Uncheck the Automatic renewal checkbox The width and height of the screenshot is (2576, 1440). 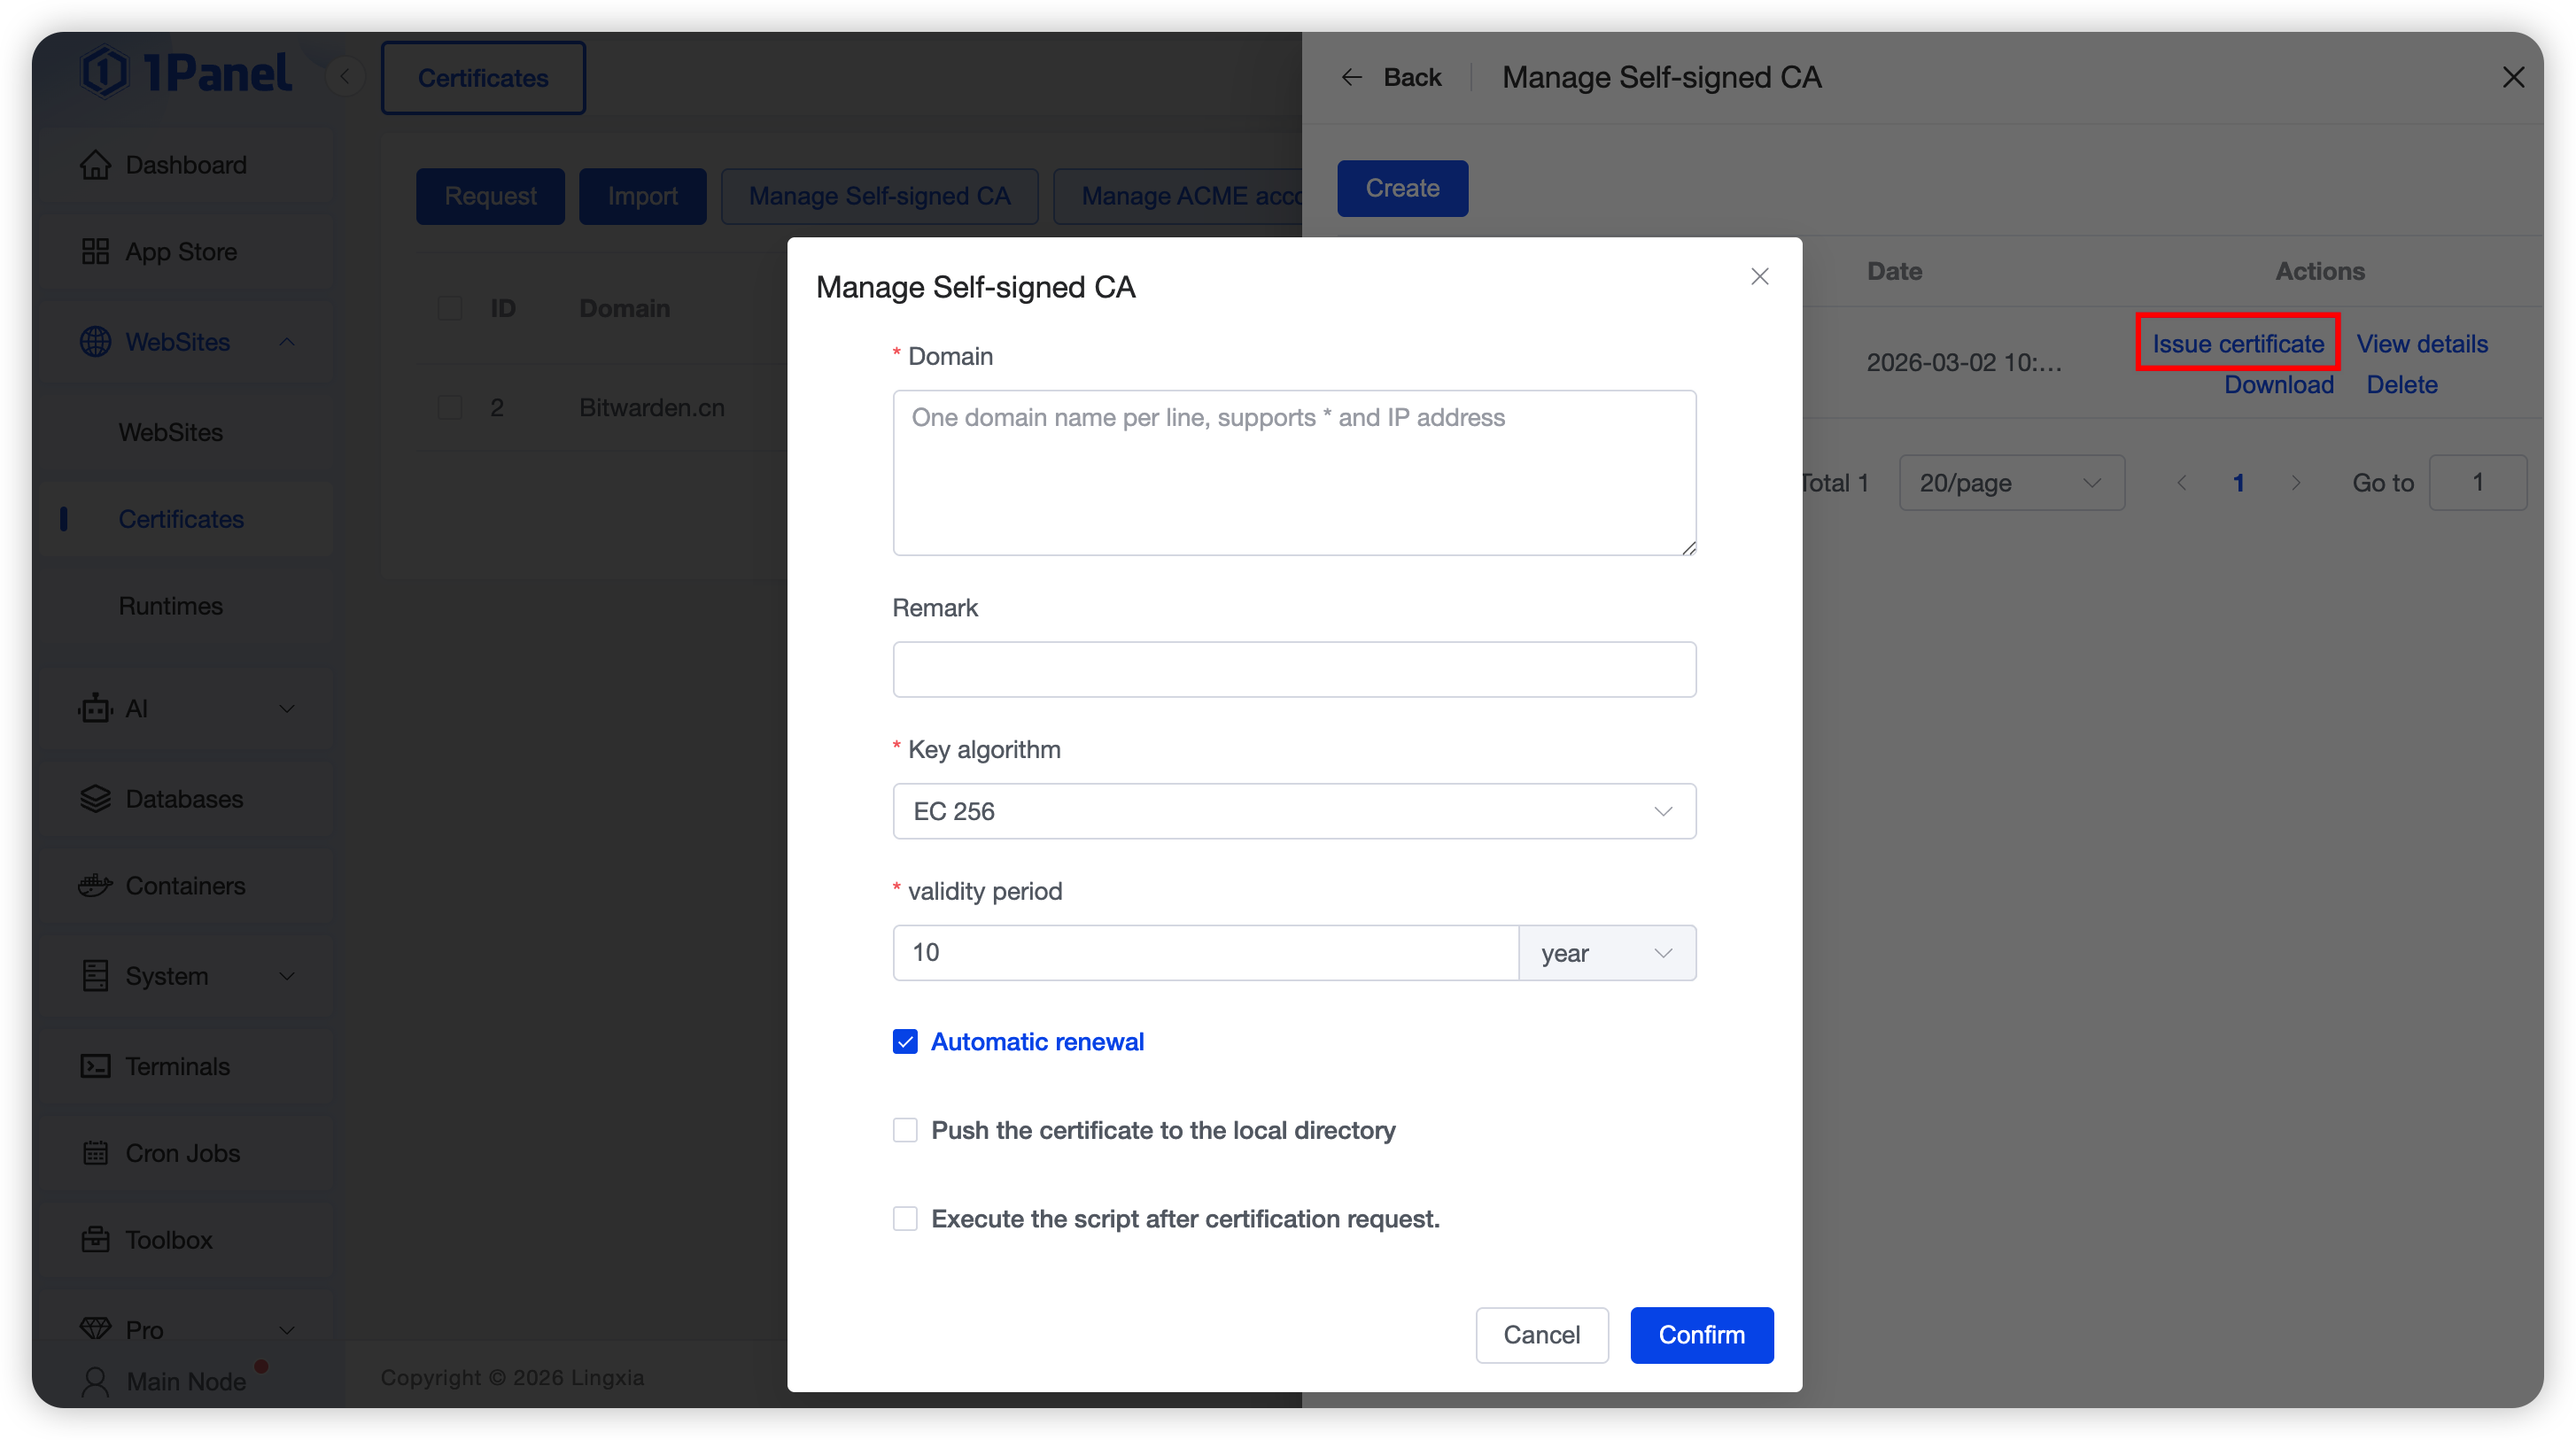coord(905,1042)
